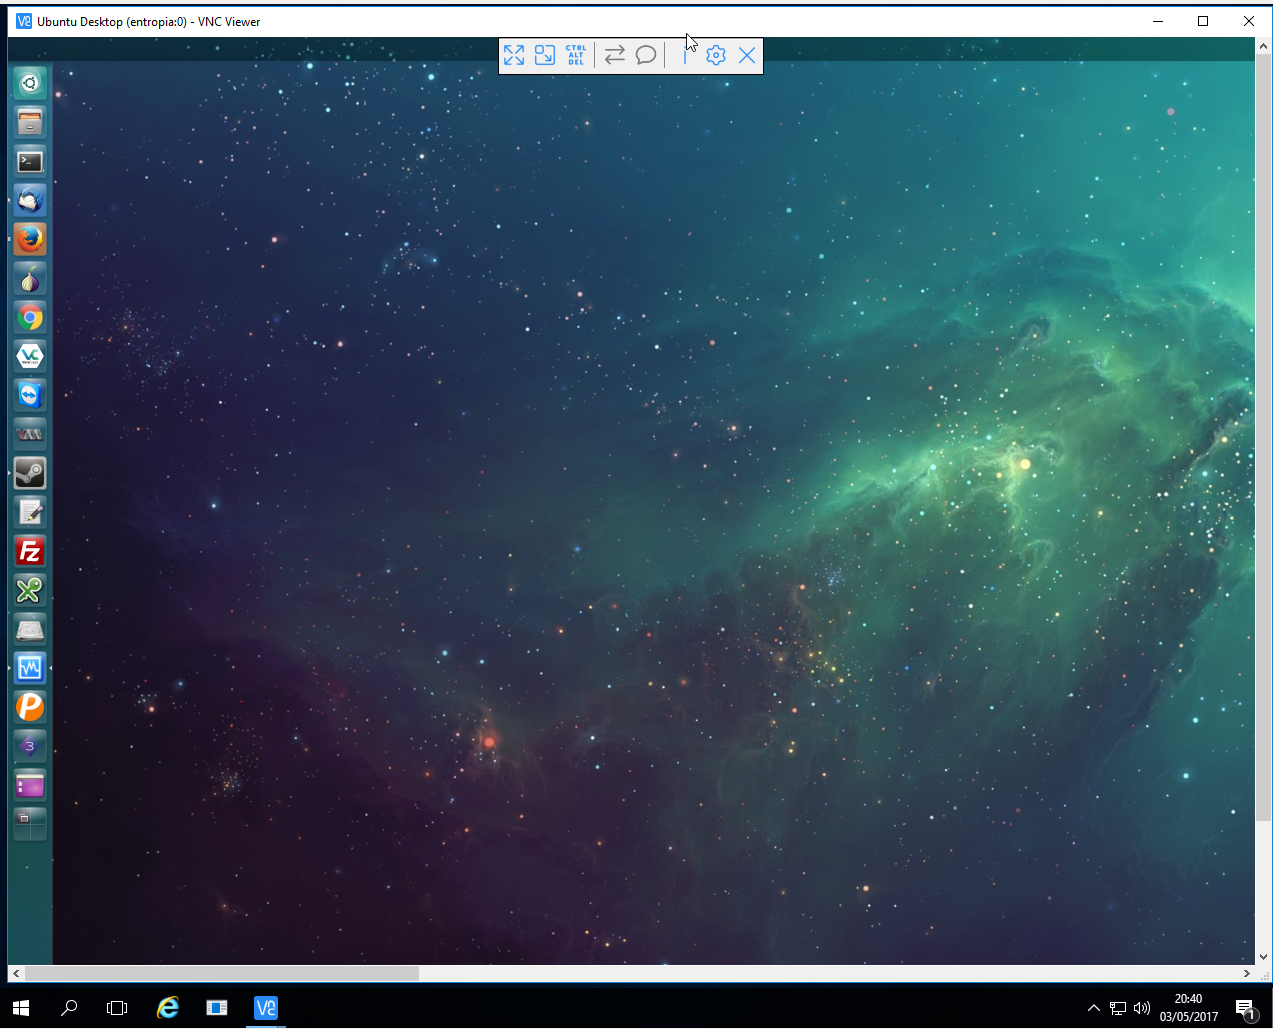Click the vertical scrollbar thumb
The height and width of the screenshot is (1029, 1273).
click(1264, 438)
